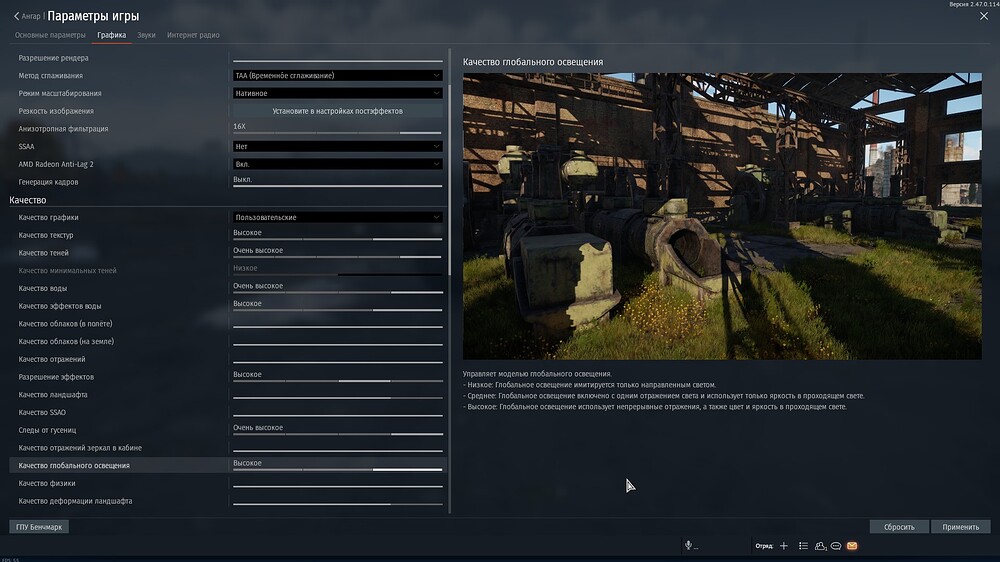Open the Режим масштабирования dropdown
Screen dimensions: 1000x562
click(x=337, y=93)
